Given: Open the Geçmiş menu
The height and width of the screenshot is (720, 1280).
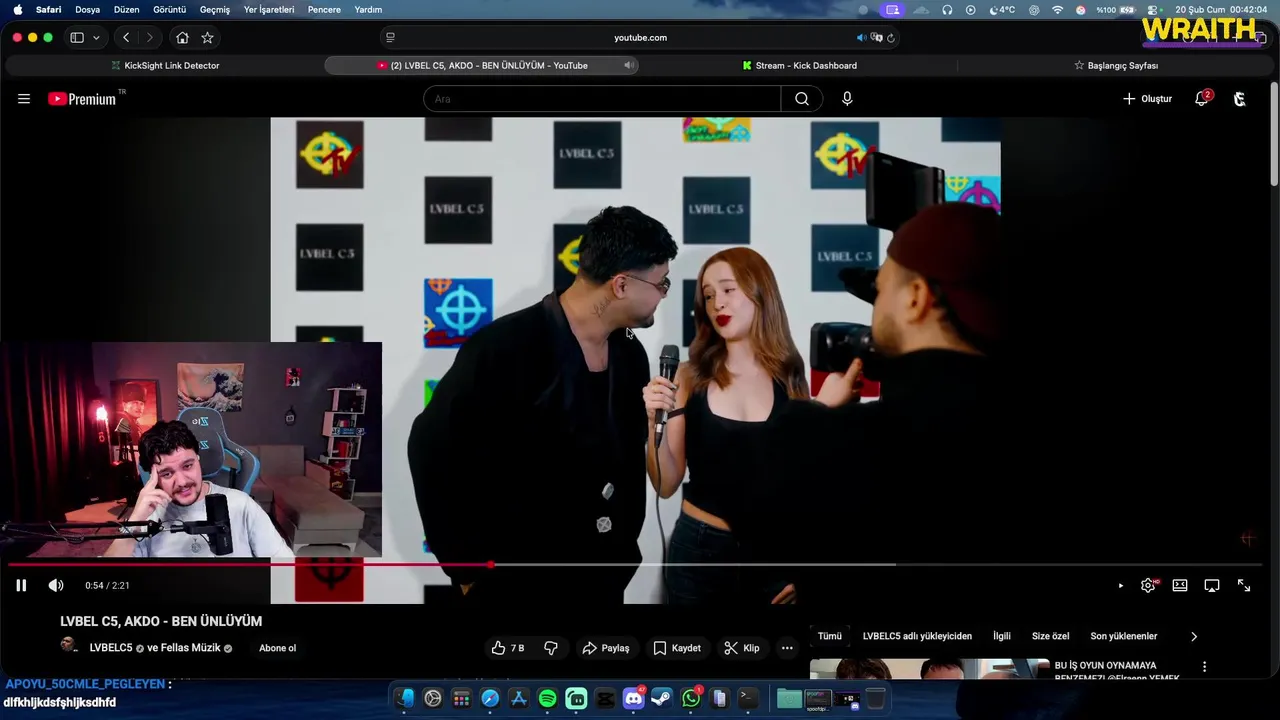Looking at the screenshot, I should click(215, 9).
